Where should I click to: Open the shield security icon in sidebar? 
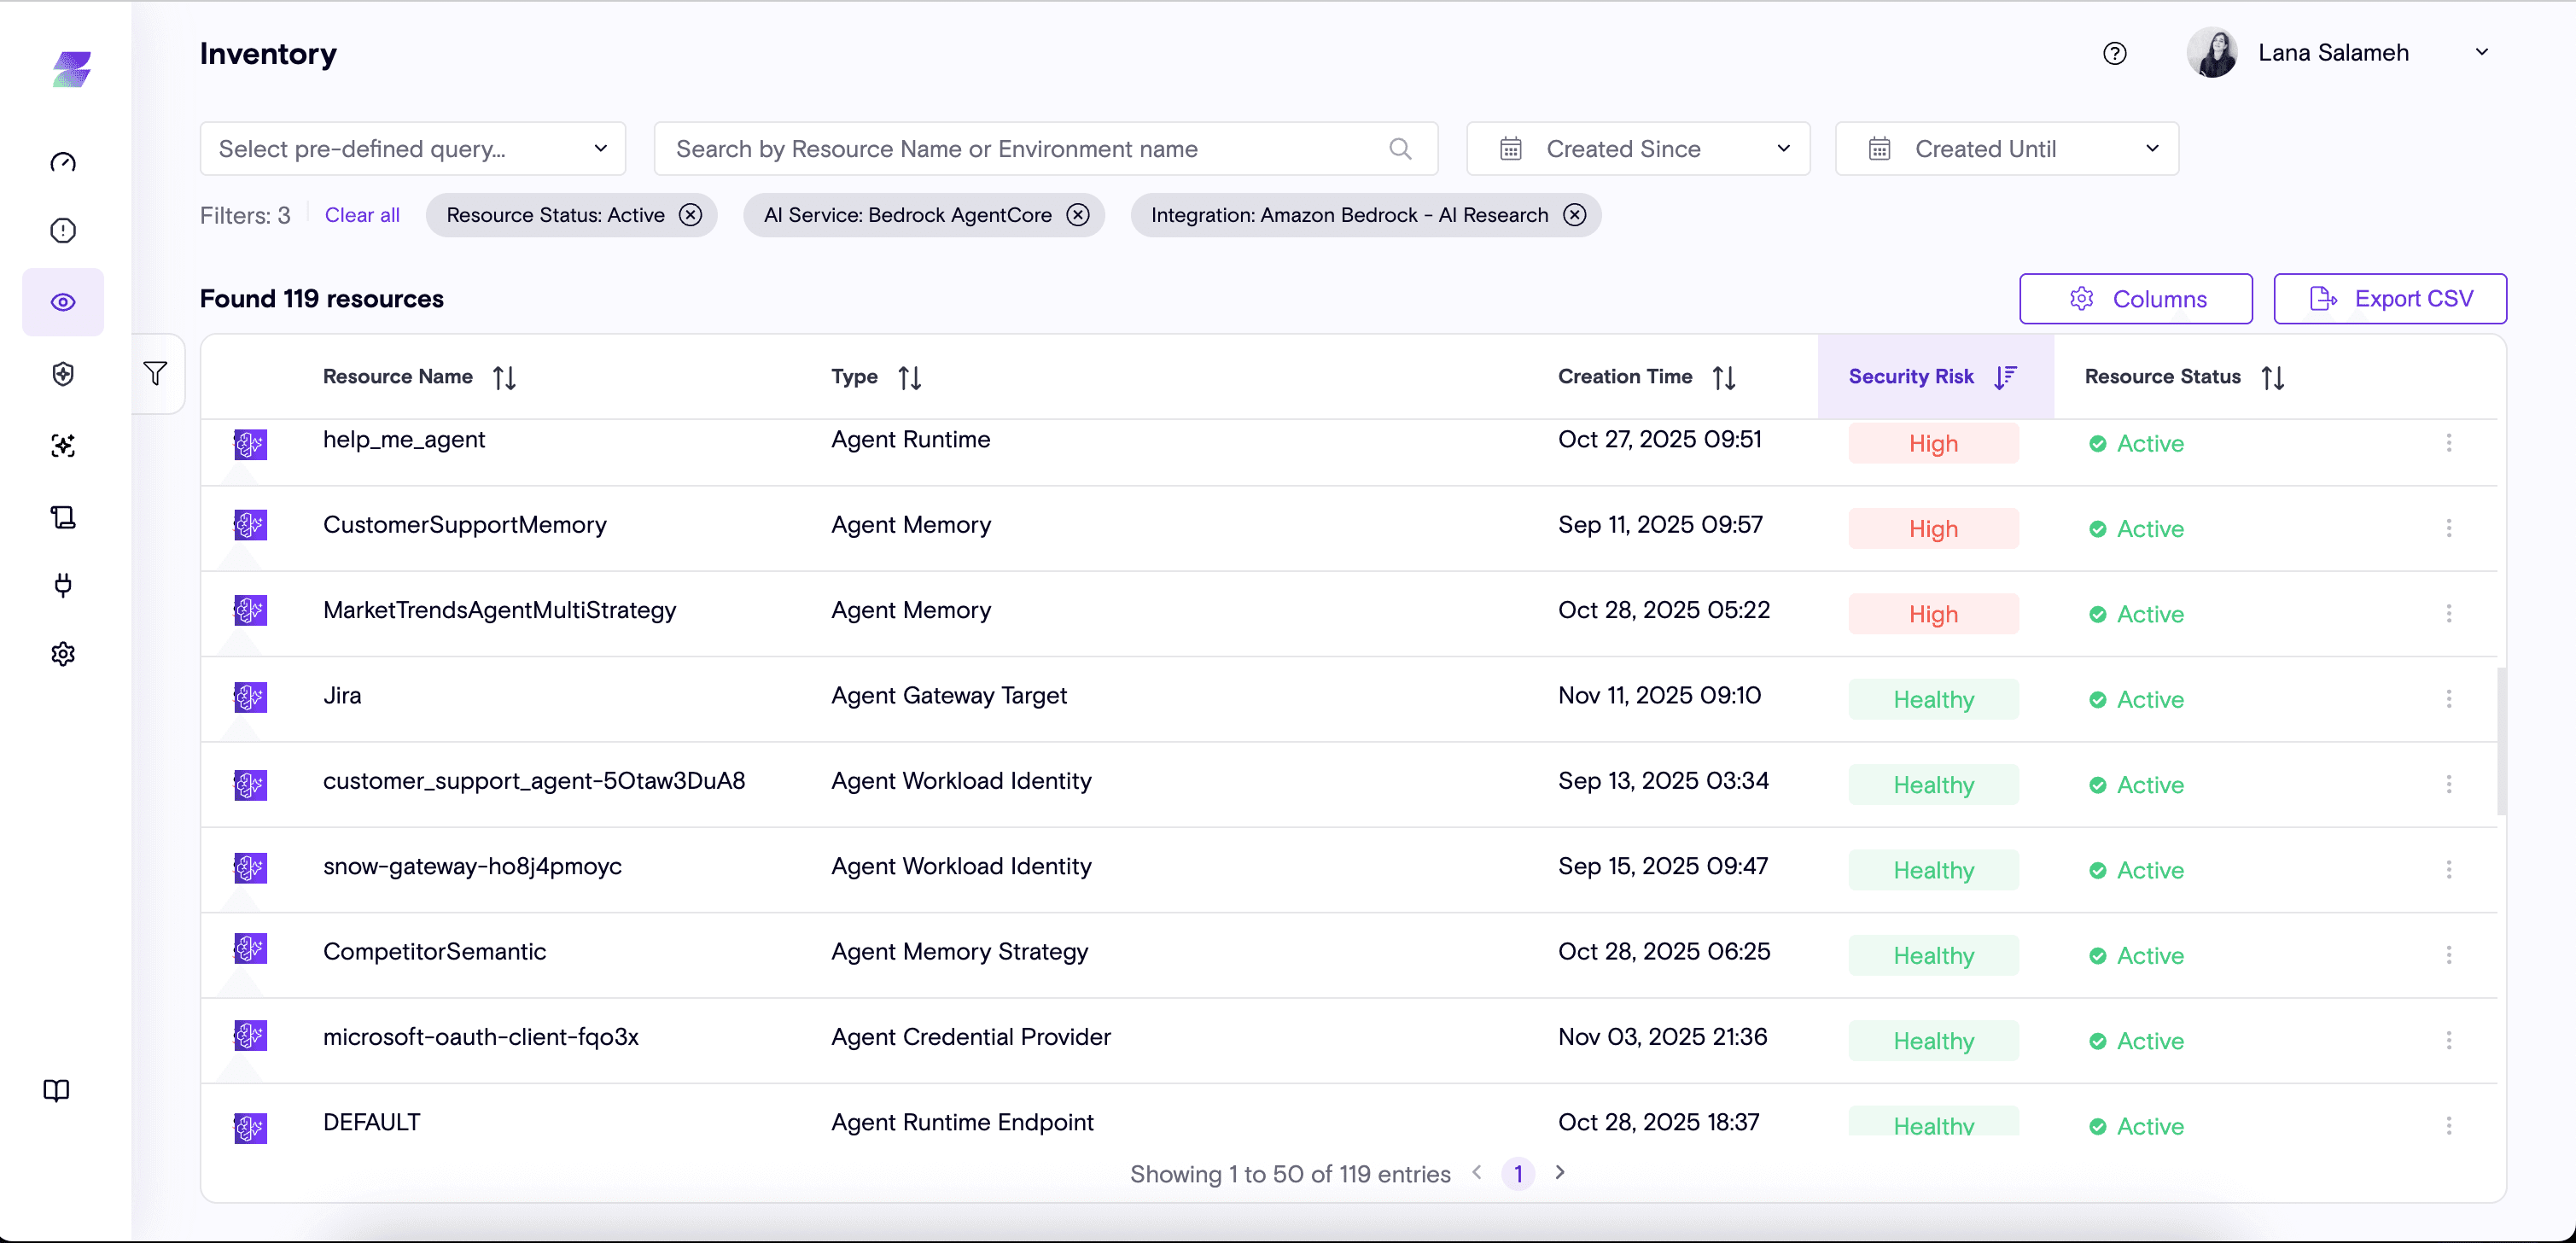63,374
